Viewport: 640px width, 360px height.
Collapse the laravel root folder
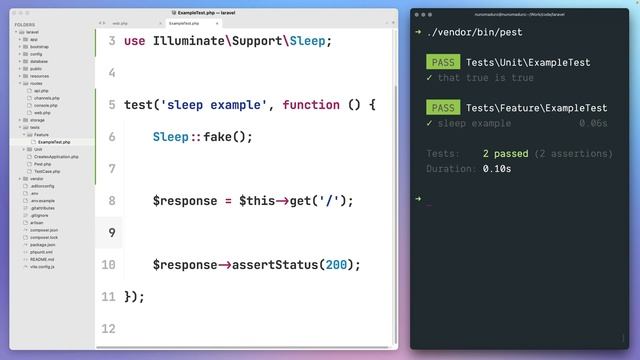pyautogui.click(x=16, y=32)
